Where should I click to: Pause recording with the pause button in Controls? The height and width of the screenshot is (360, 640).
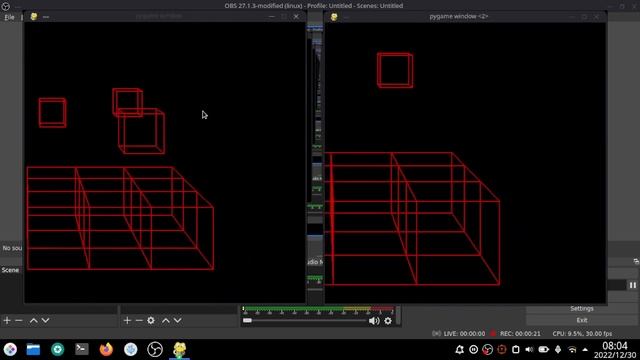coord(633,285)
